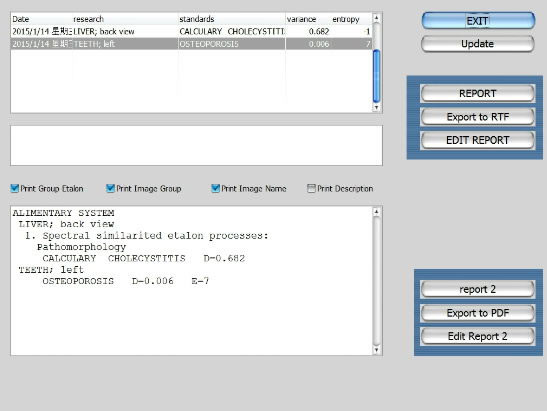Image resolution: width=547 pixels, height=411 pixels.
Task: Click scroll down arrow of research list
Action: 376,107
